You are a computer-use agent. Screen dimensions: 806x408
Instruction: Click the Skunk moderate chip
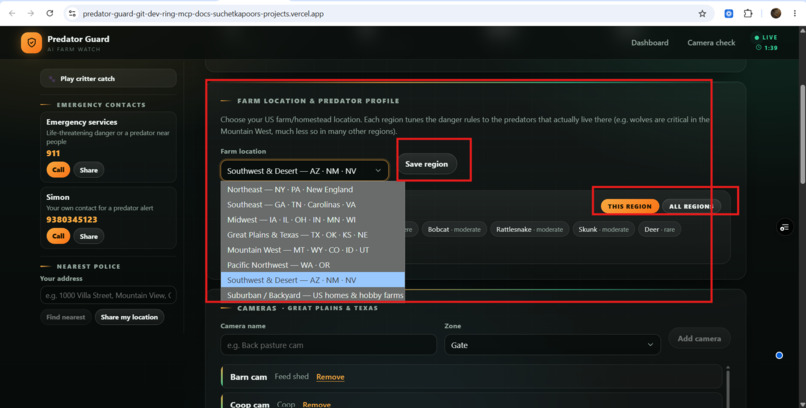click(x=603, y=229)
